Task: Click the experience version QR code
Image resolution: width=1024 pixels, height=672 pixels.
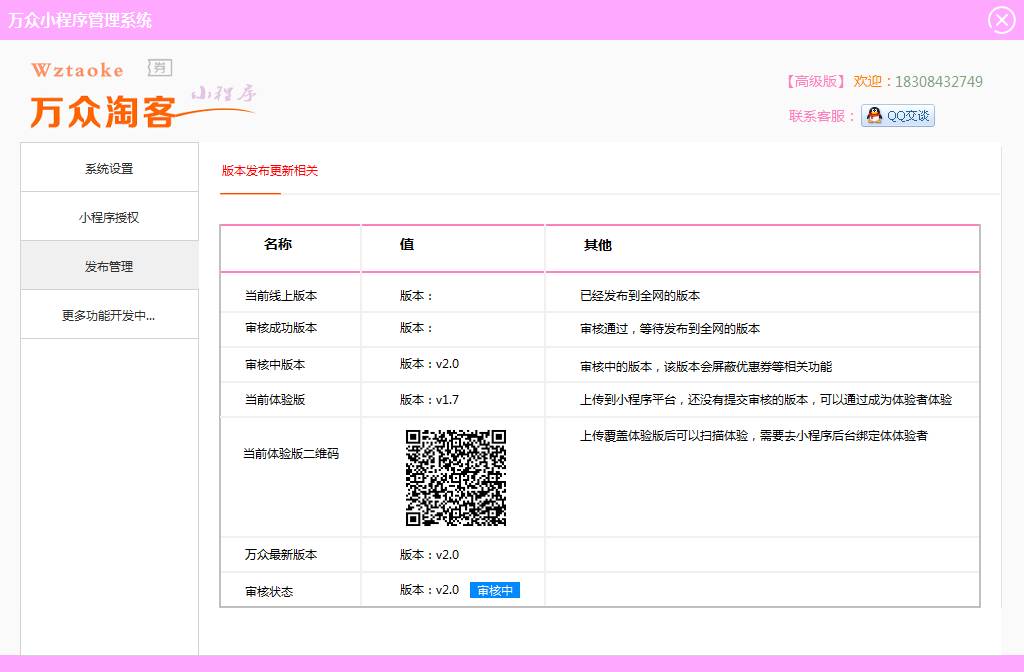Action: coord(456,477)
